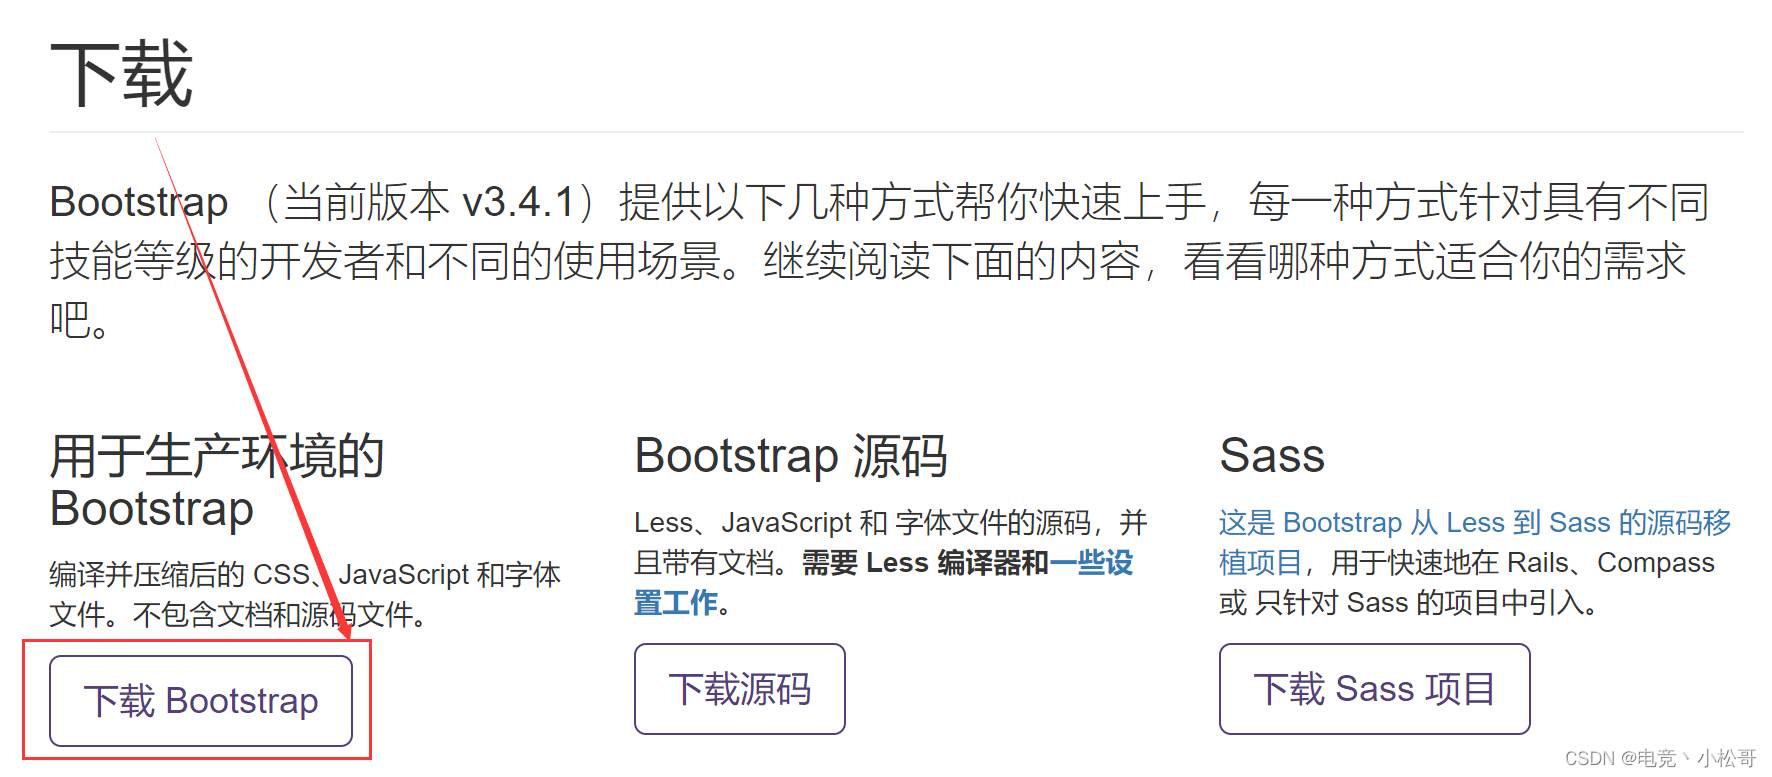Select the Sass heading
1772x777 pixels.
click(x=1272, y=456)
